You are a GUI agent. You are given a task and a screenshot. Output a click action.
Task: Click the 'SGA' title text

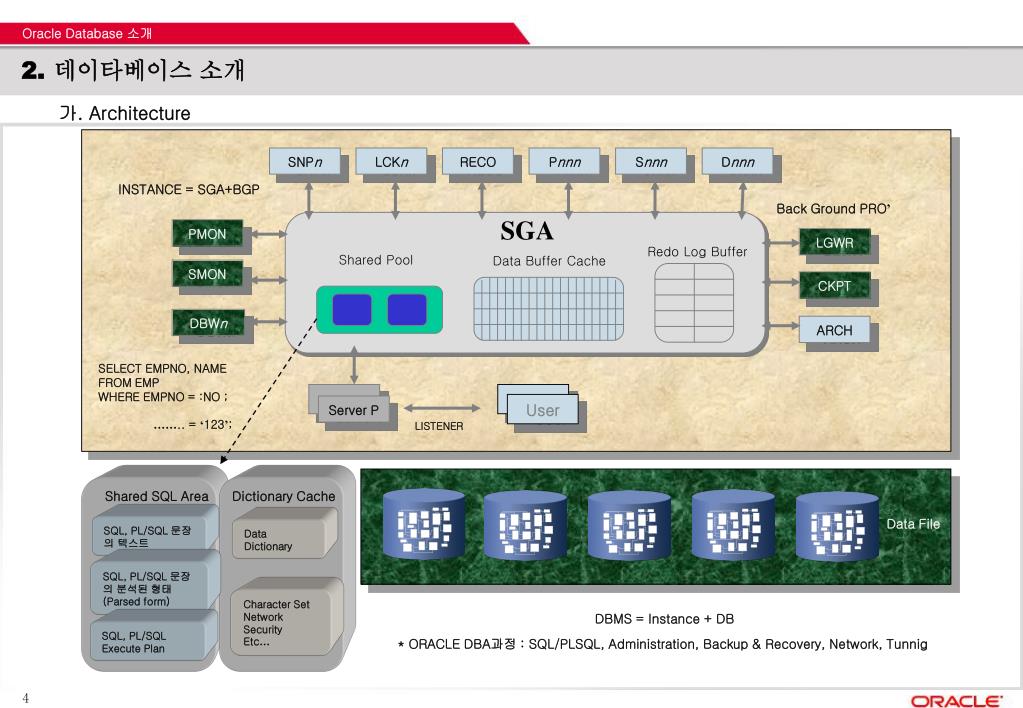pos(527,231)
